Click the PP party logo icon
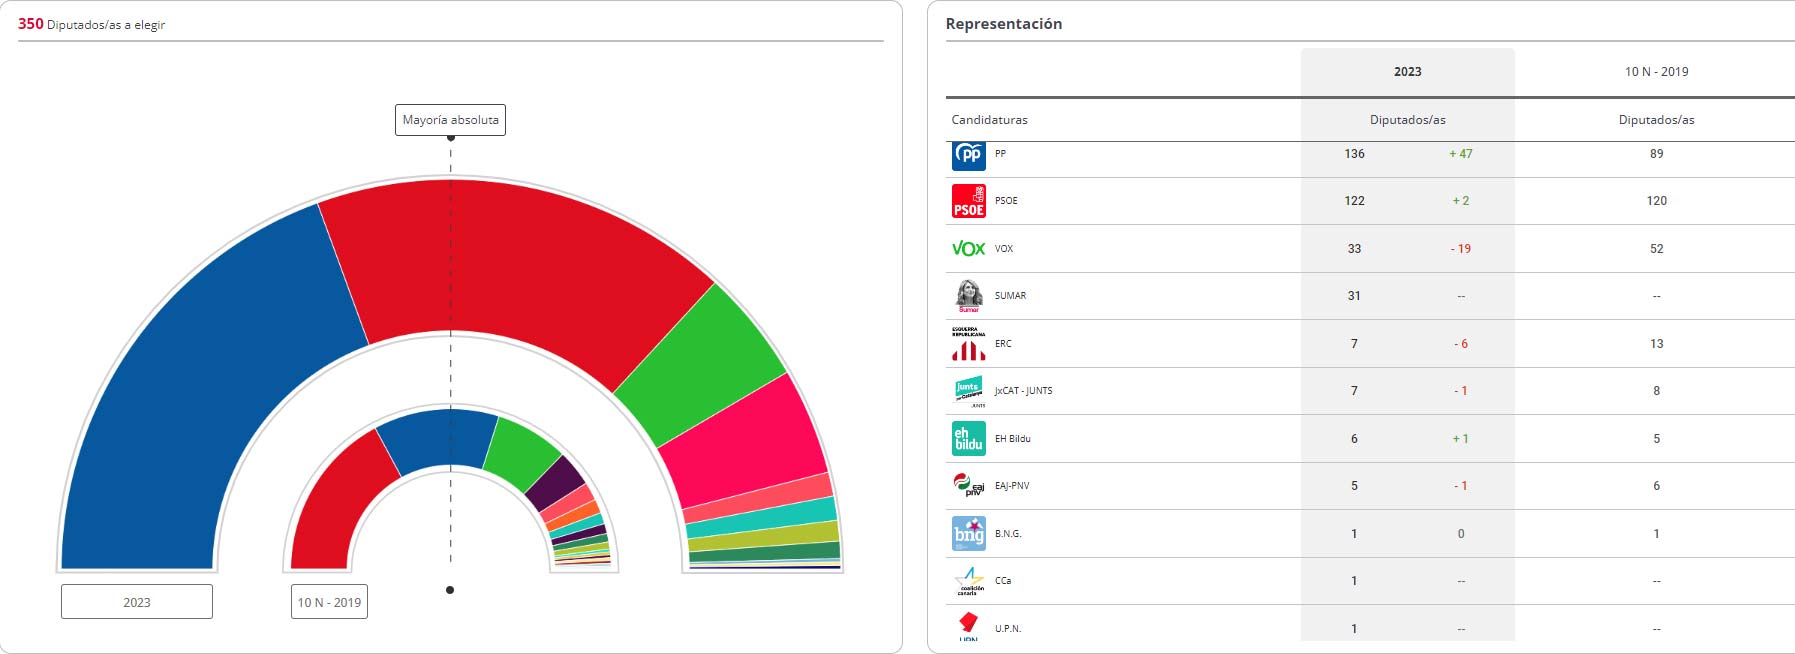This screenshot has width=1795, height=654. tap(968, 155)
